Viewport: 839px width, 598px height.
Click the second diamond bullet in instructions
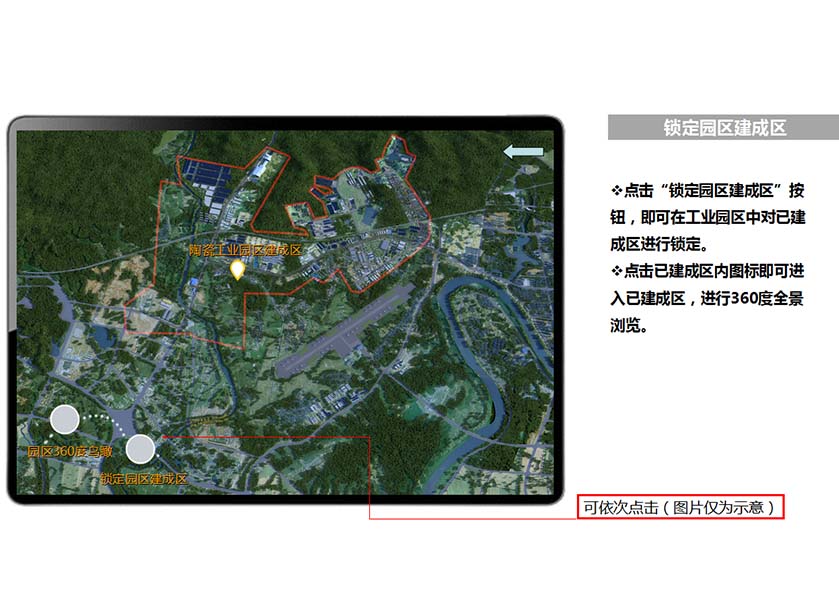tap(615, 271)
